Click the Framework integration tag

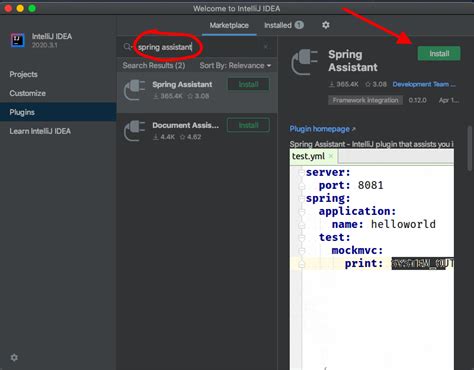tap(365, 100)
